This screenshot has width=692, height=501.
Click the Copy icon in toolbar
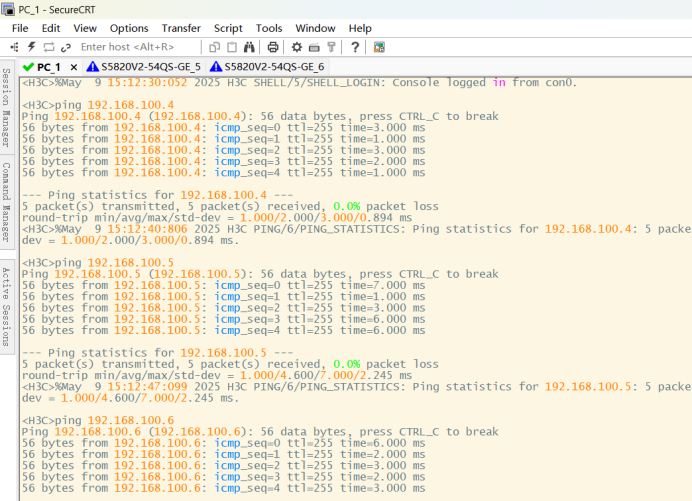click(215, 47)
